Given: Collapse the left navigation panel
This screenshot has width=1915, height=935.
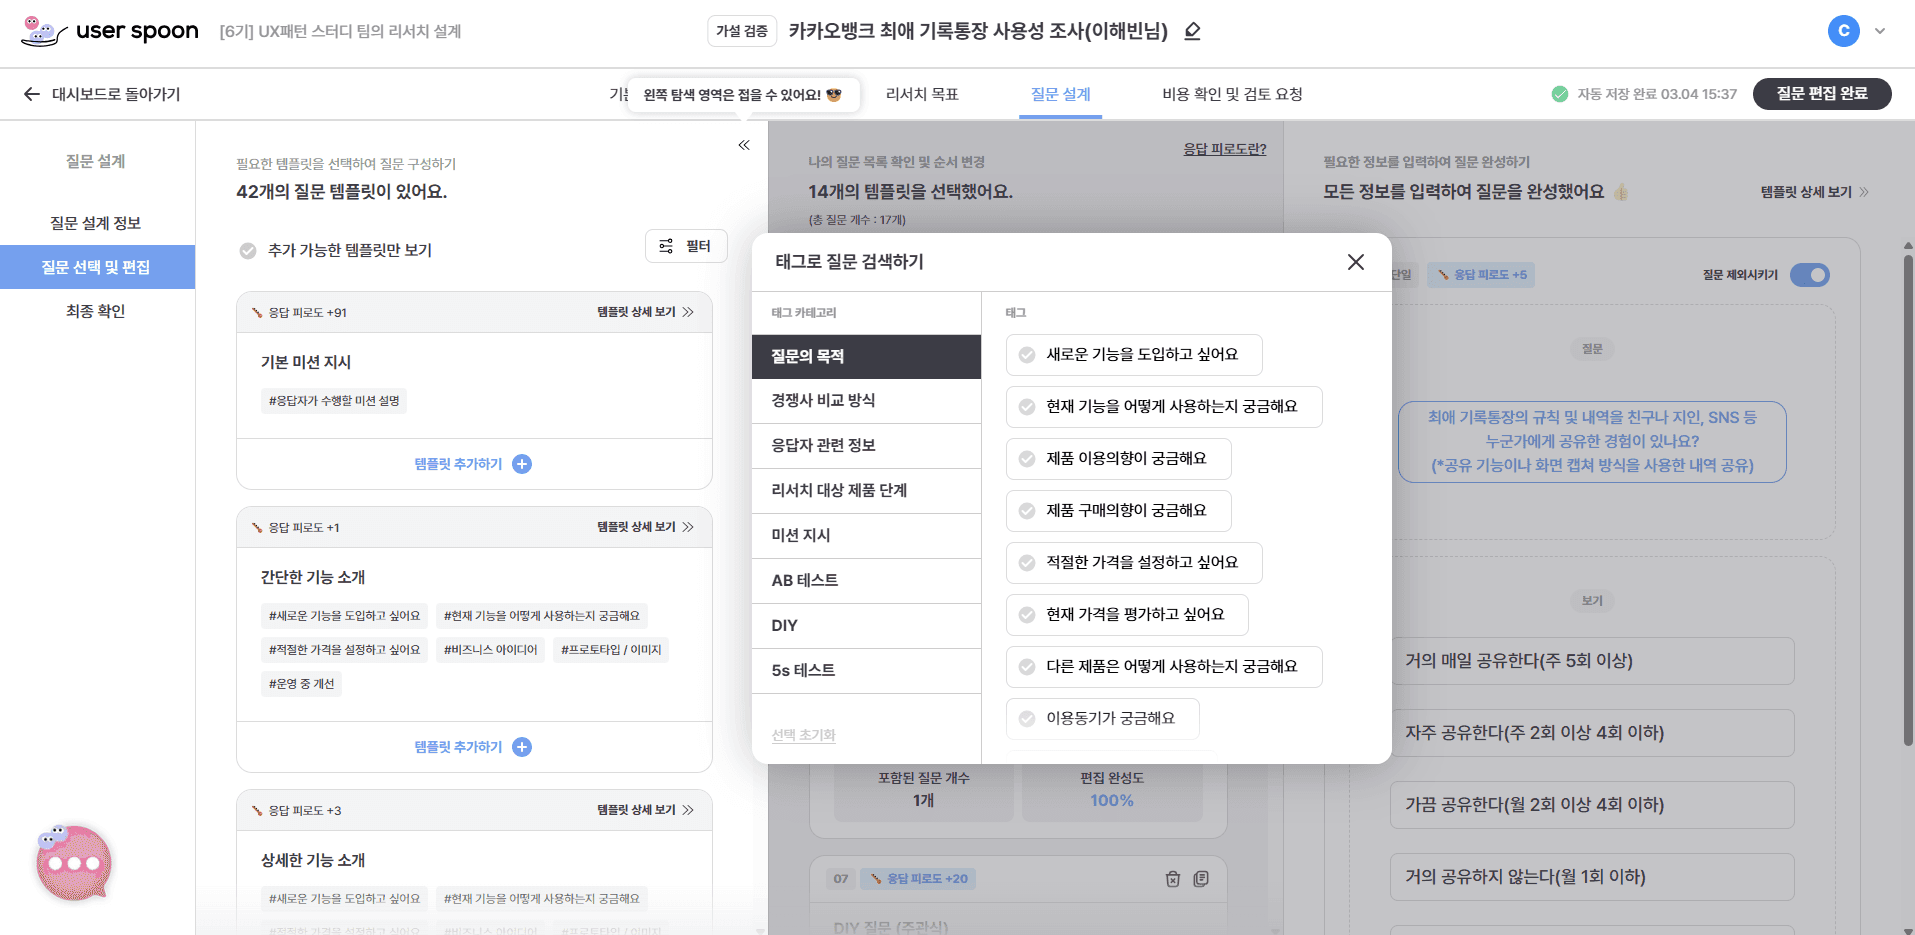Looking at the screenshot, I should pyautogui.click(x=744, y=145).
